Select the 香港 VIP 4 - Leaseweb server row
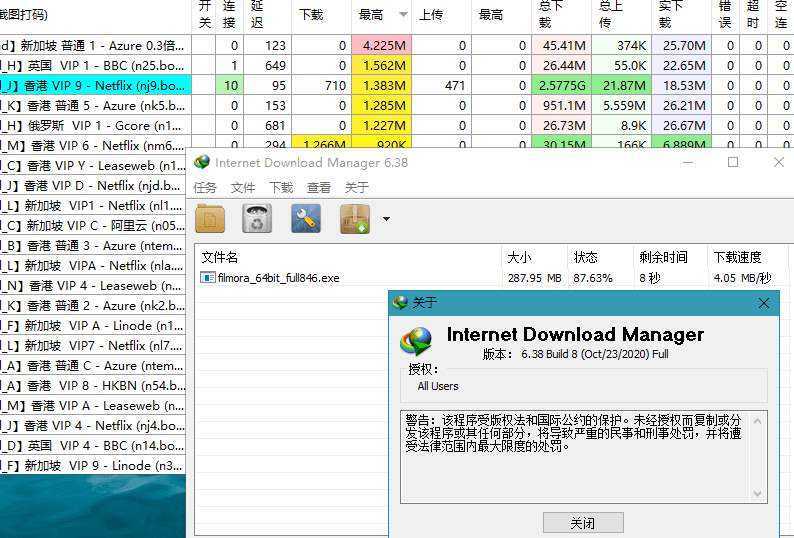 click(93, 286)
